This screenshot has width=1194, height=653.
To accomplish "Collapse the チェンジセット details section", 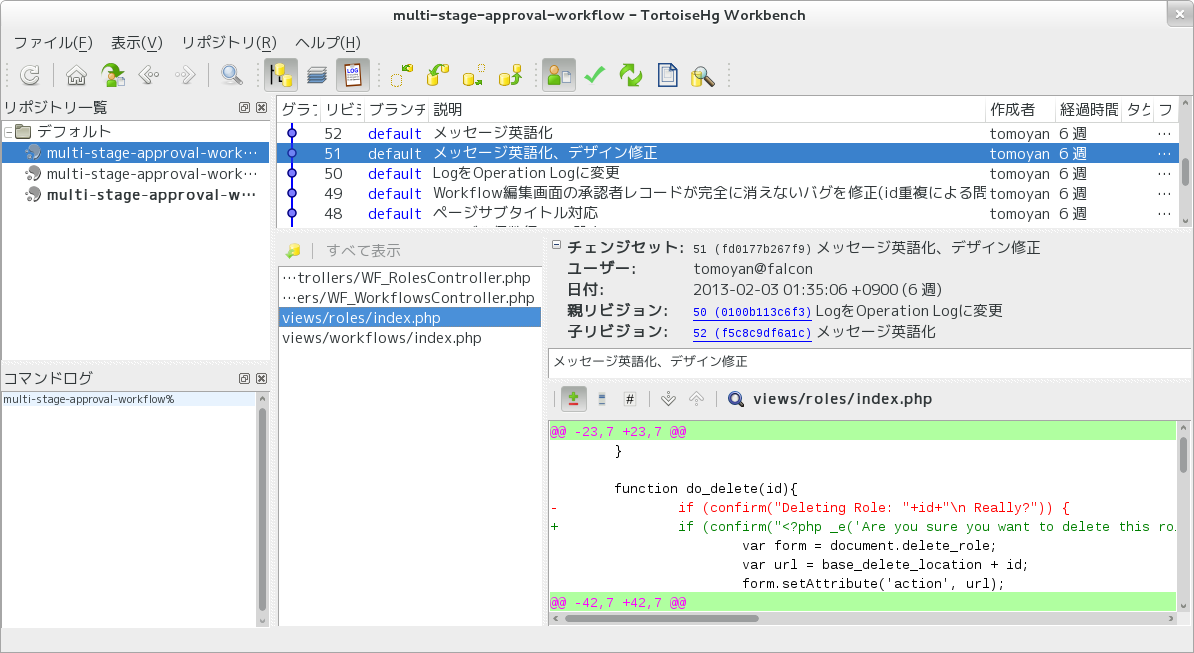I will [557, 245].
